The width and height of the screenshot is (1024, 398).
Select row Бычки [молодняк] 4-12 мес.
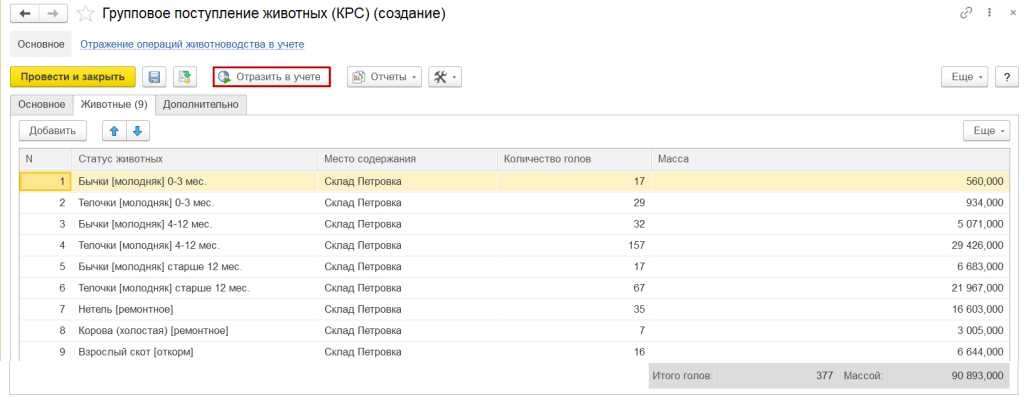(515, 224)
